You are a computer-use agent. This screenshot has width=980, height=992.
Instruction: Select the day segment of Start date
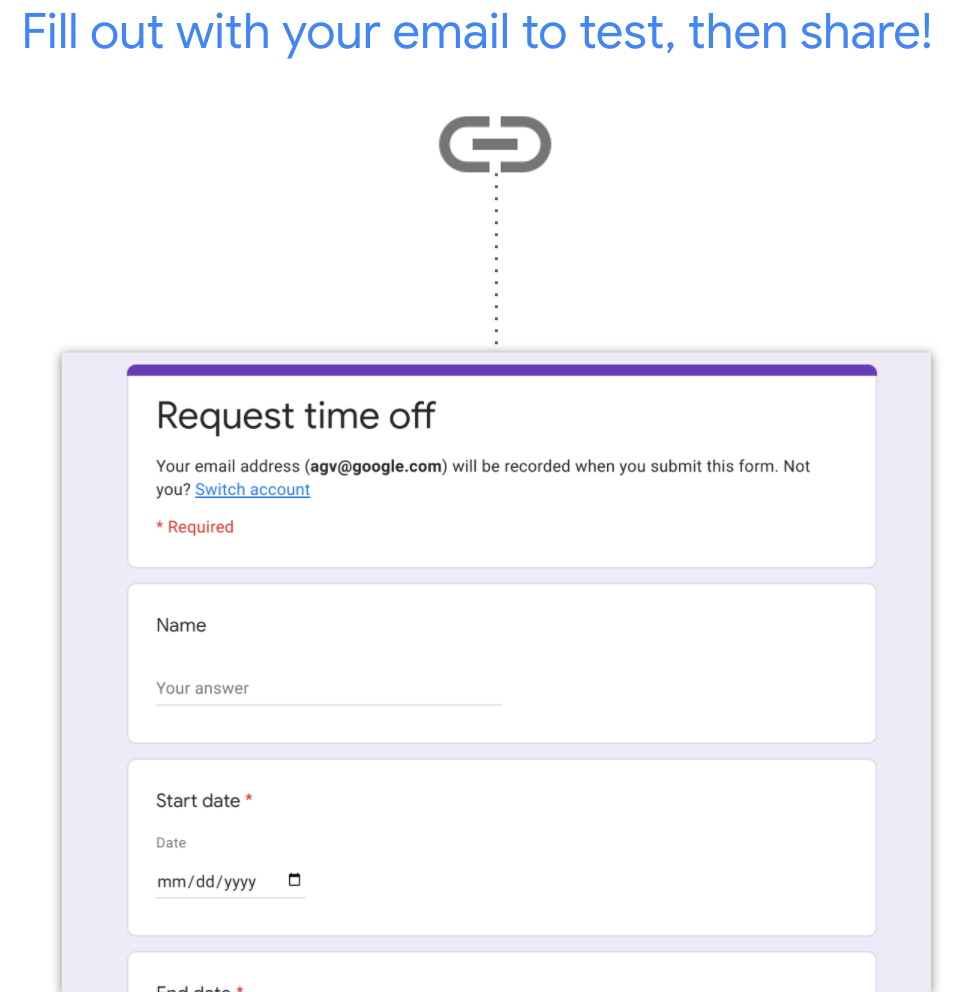(205, 882)
